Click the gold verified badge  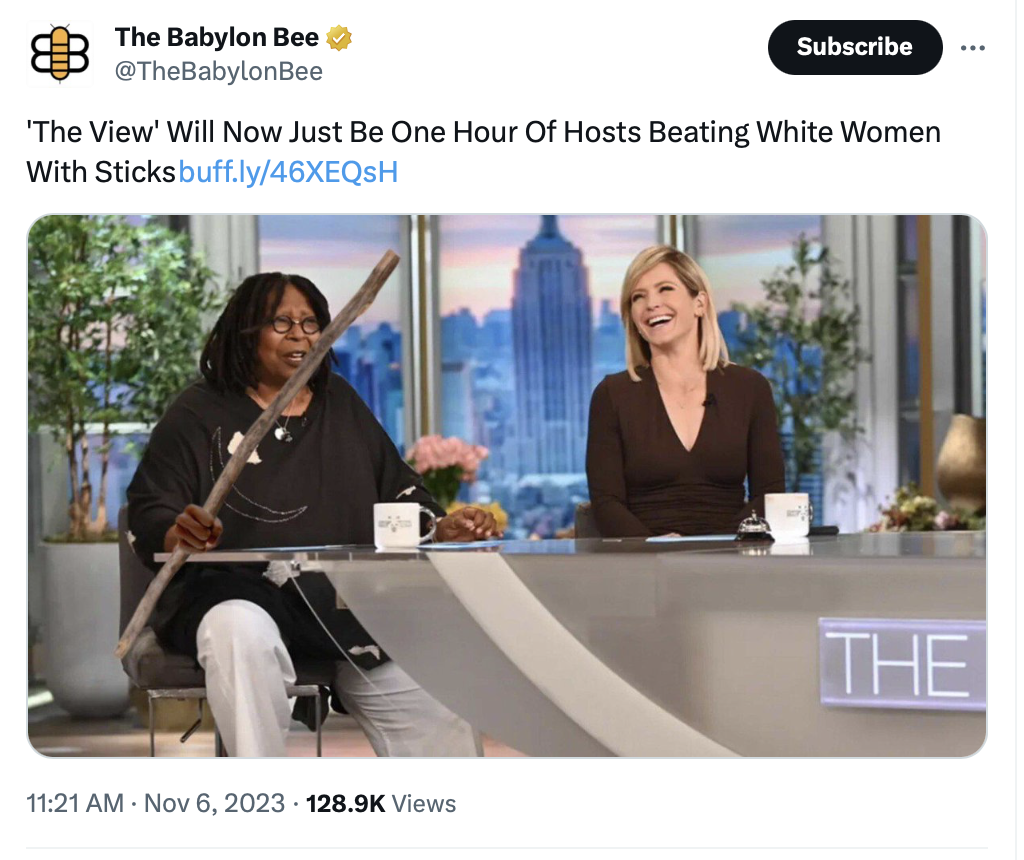pos(338,39)
